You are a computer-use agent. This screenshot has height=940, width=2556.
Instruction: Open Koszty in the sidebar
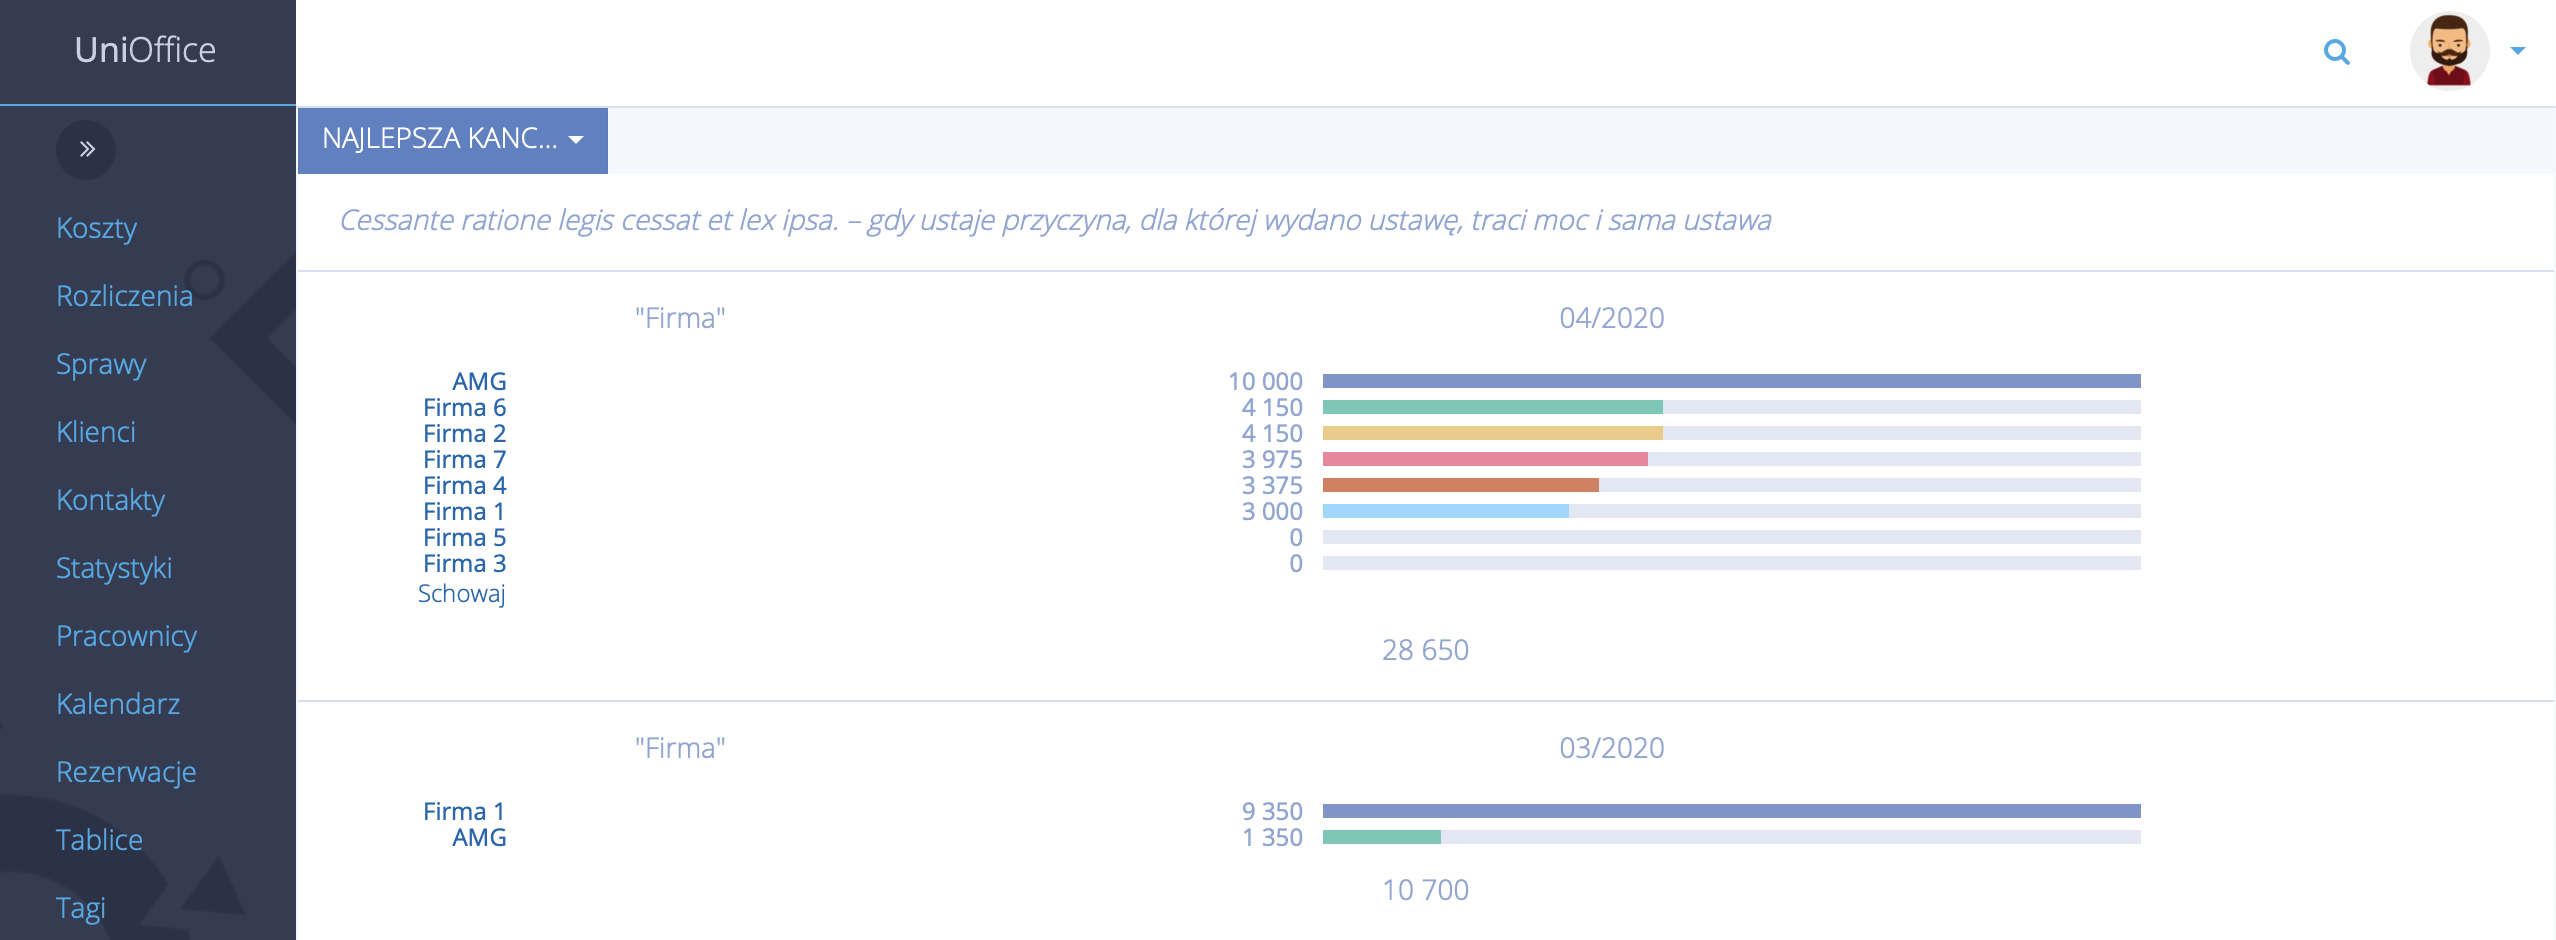coord(96,228)
